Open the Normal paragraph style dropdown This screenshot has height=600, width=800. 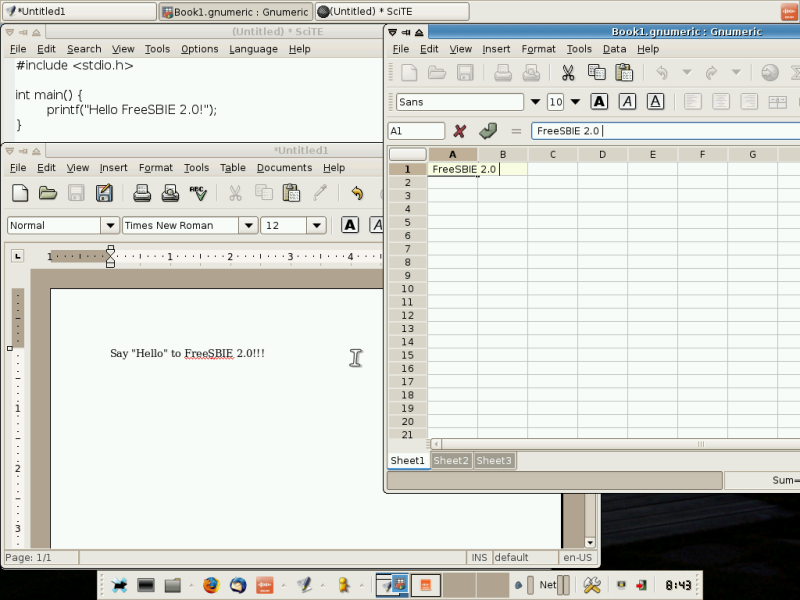[108, 226]
